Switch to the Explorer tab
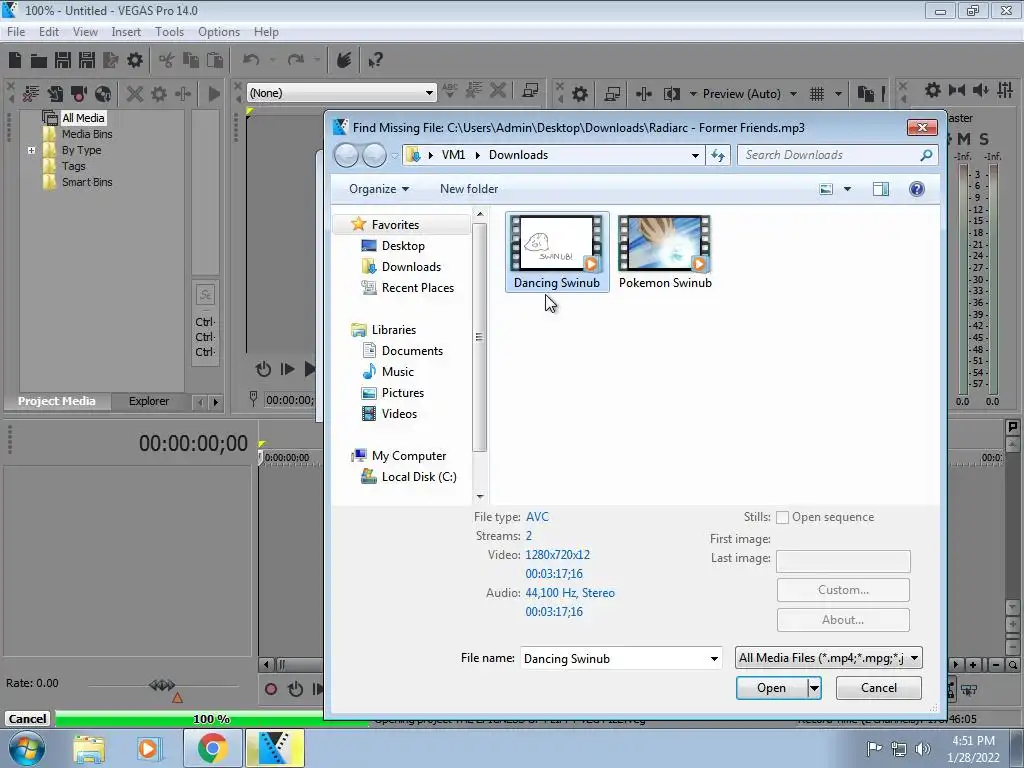 click(x=149, y=402)
